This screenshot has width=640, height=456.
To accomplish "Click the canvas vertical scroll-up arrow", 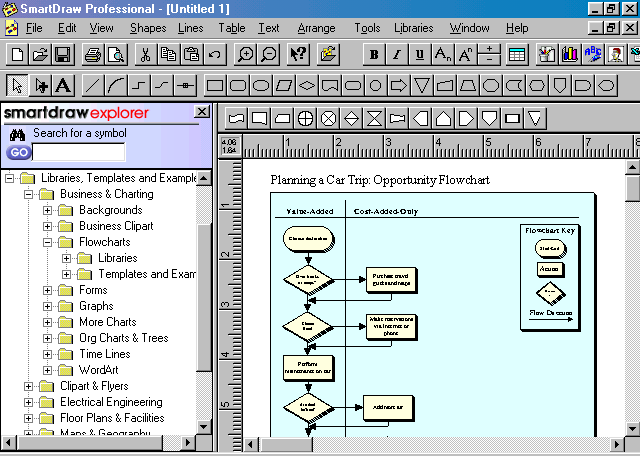I will (x=632, y=167).
